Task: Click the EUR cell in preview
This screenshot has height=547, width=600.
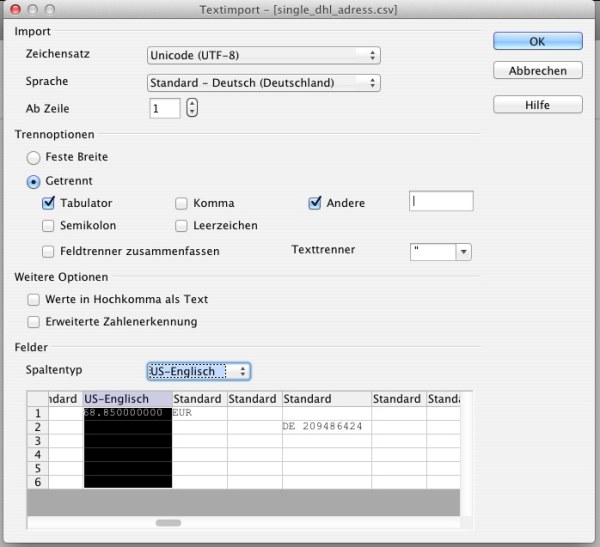Action: point(200,413)
